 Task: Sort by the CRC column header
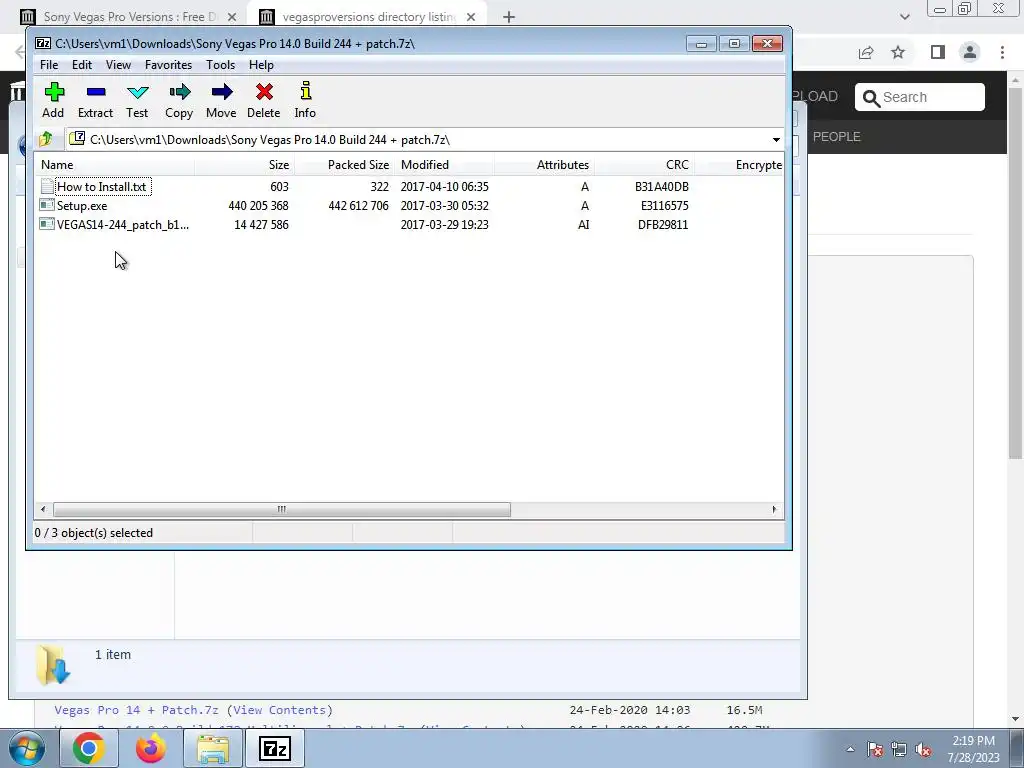[644, 165]
